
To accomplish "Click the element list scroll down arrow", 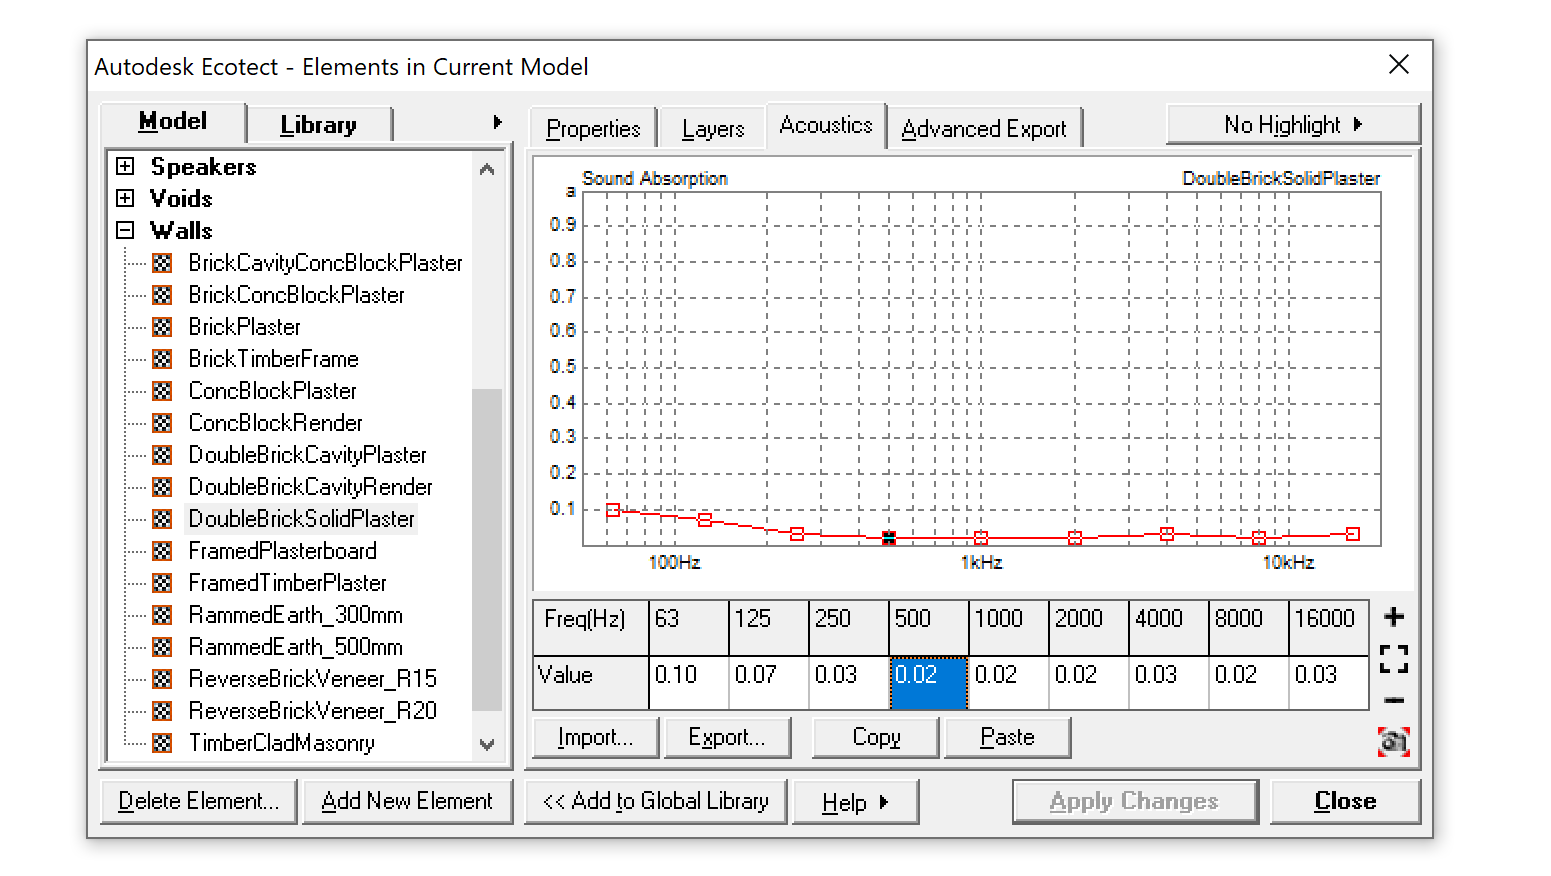I will tap(487, 745).
